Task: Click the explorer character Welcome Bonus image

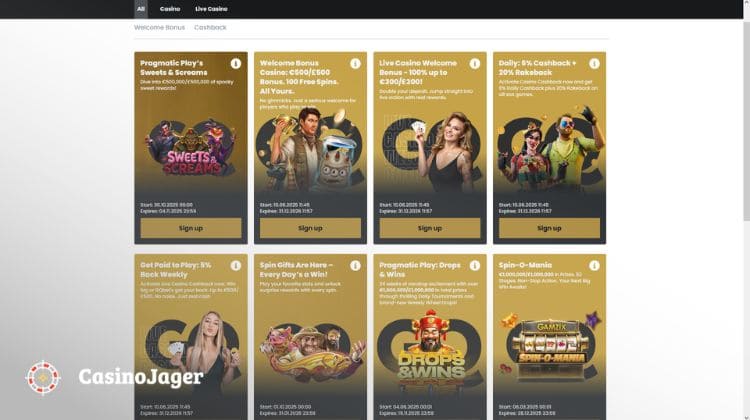Action: [x=310, y=148]
